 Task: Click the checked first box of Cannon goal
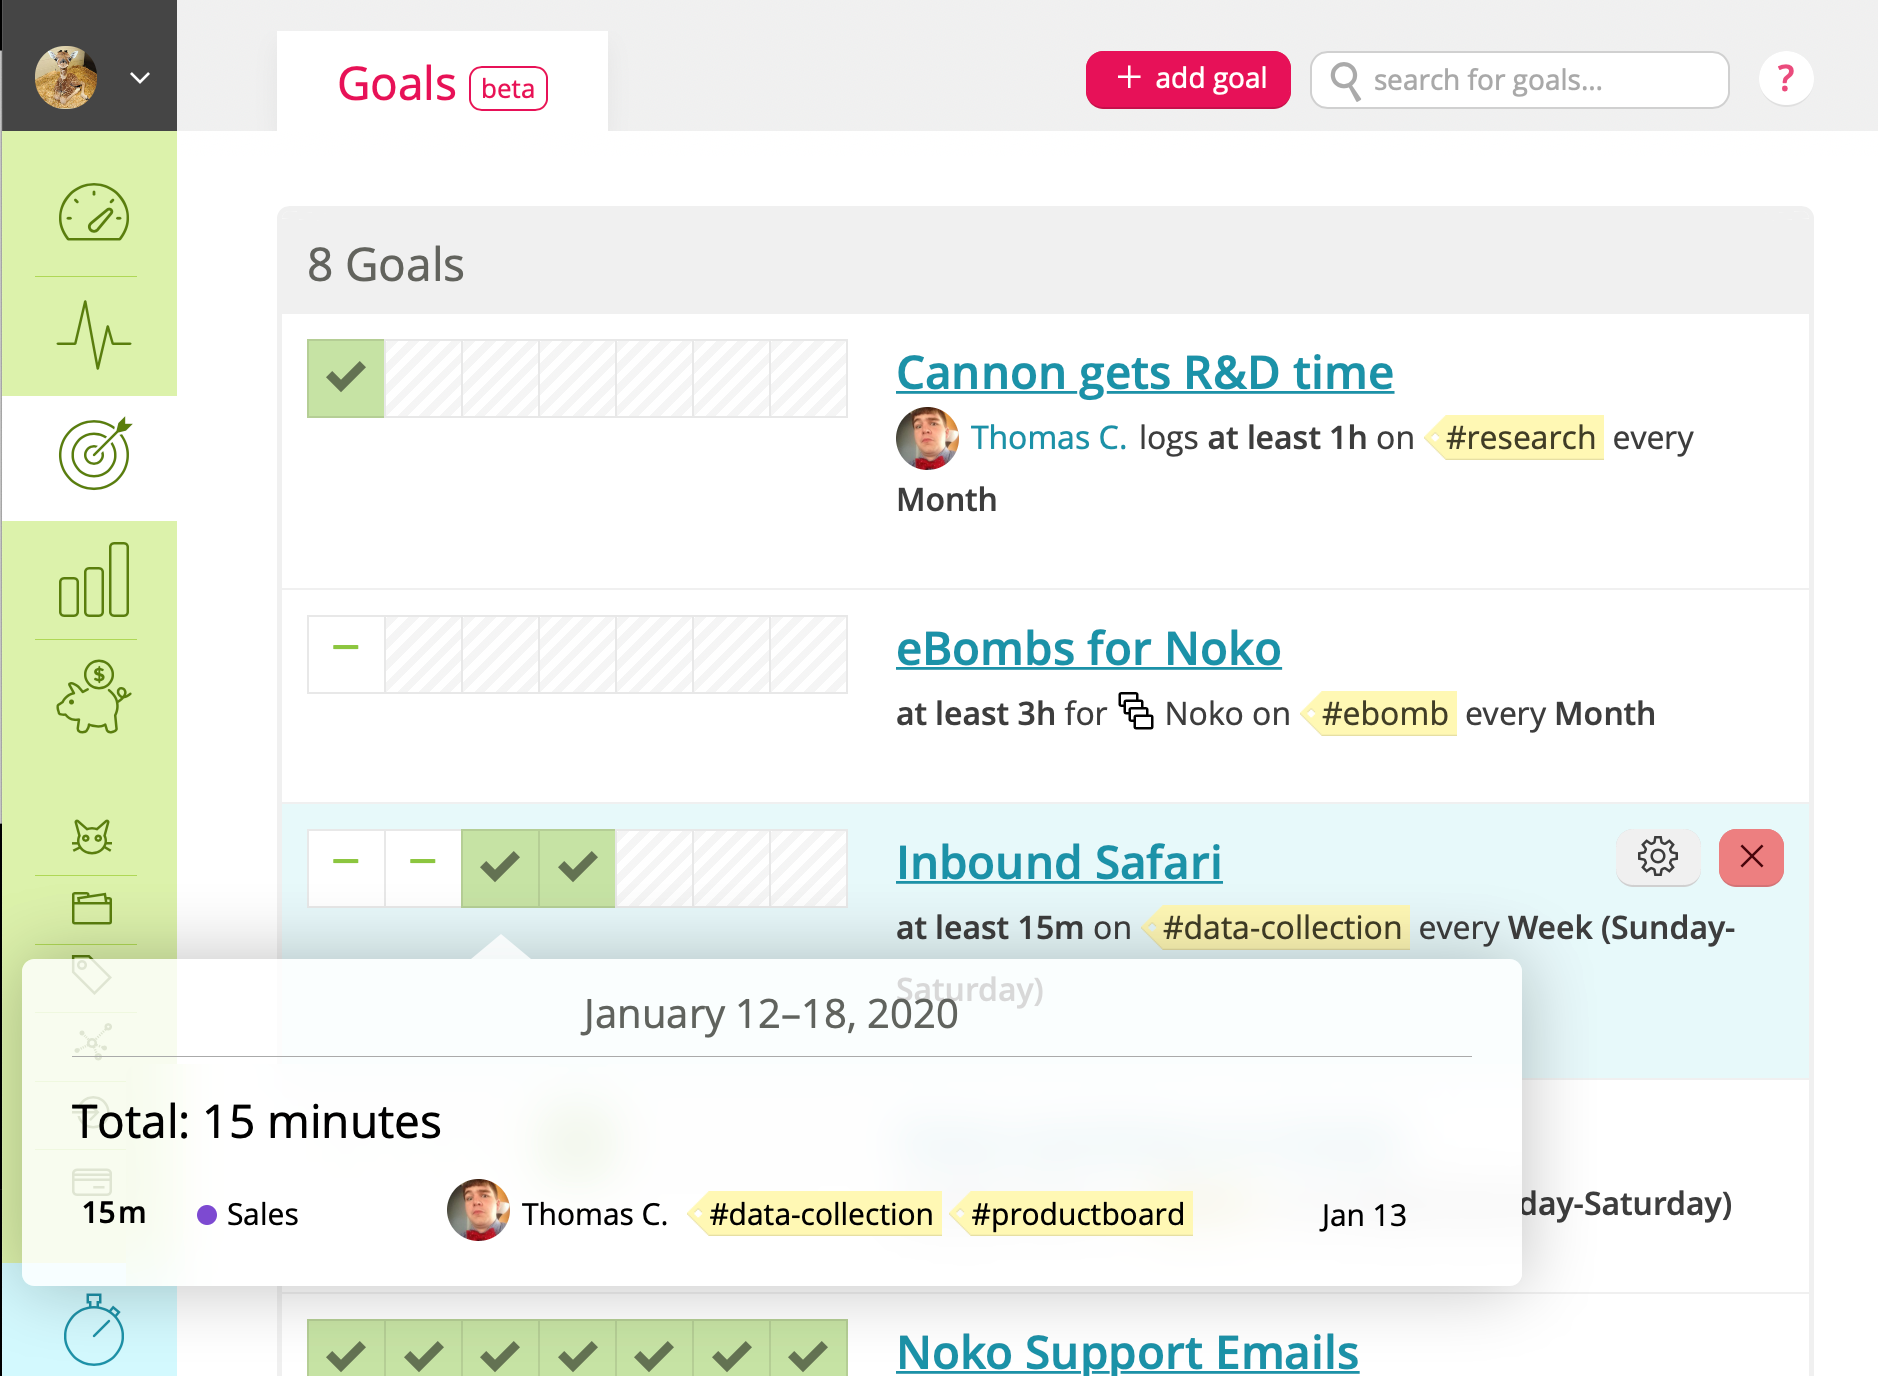[346, 378]
